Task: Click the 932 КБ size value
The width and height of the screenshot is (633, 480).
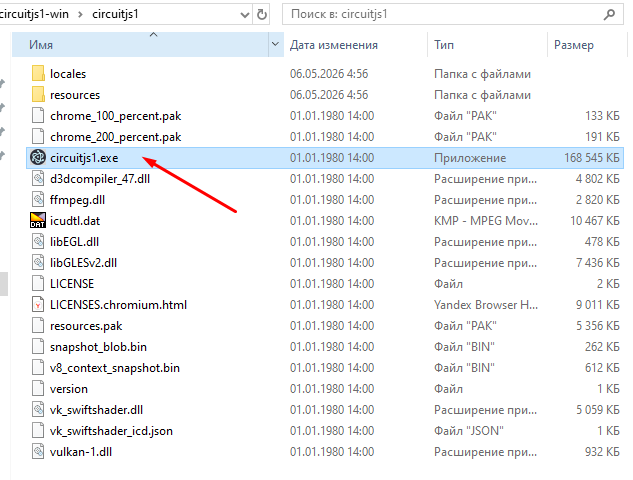Action: click(x=602, y=452)
